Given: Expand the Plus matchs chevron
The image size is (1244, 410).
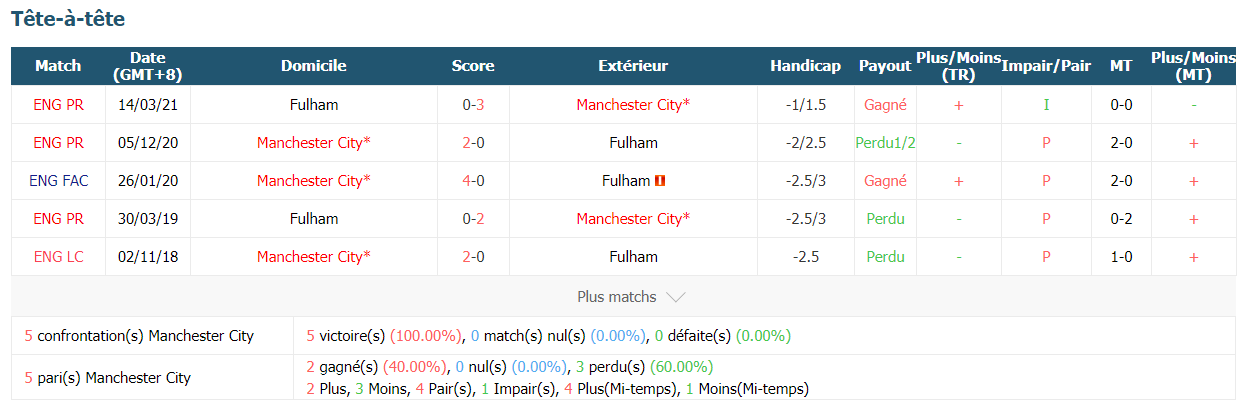Looking at the screenshot, I should pos(675,297).
